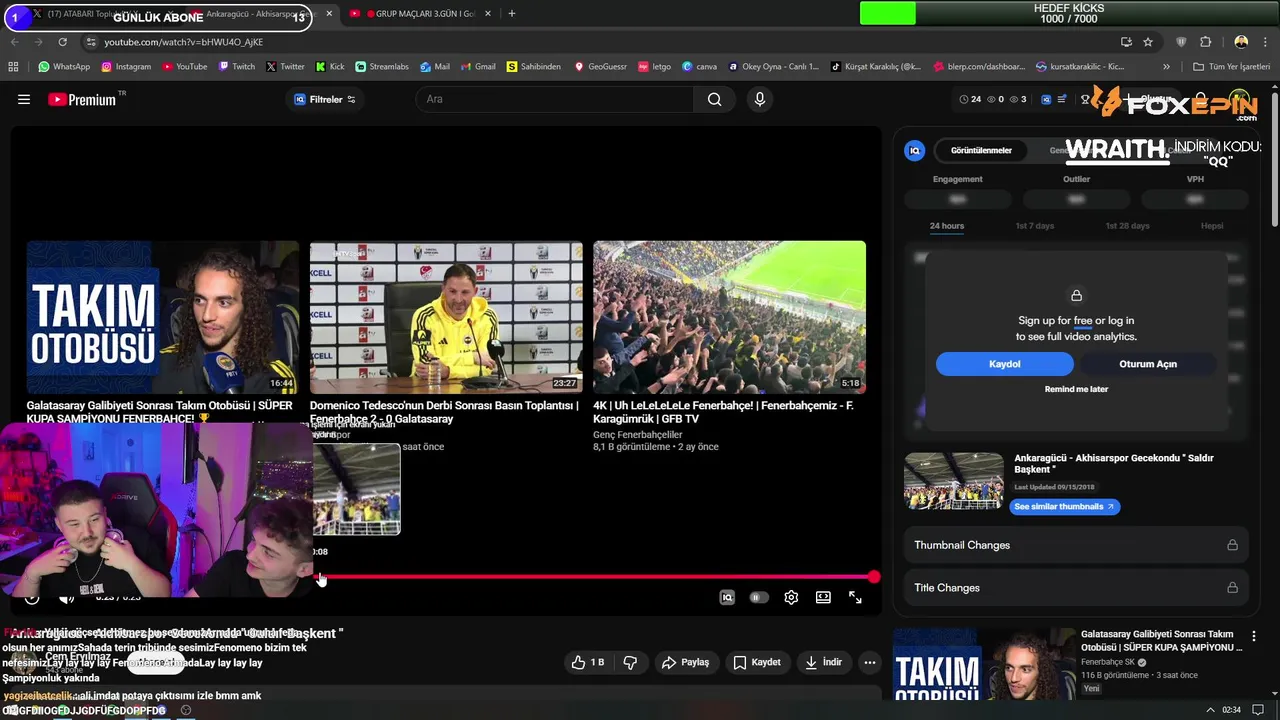Open the GeoGuessr bookmark
This screenshot has height=720, width=1280.
pyautogui.click(x=600, y=67)
